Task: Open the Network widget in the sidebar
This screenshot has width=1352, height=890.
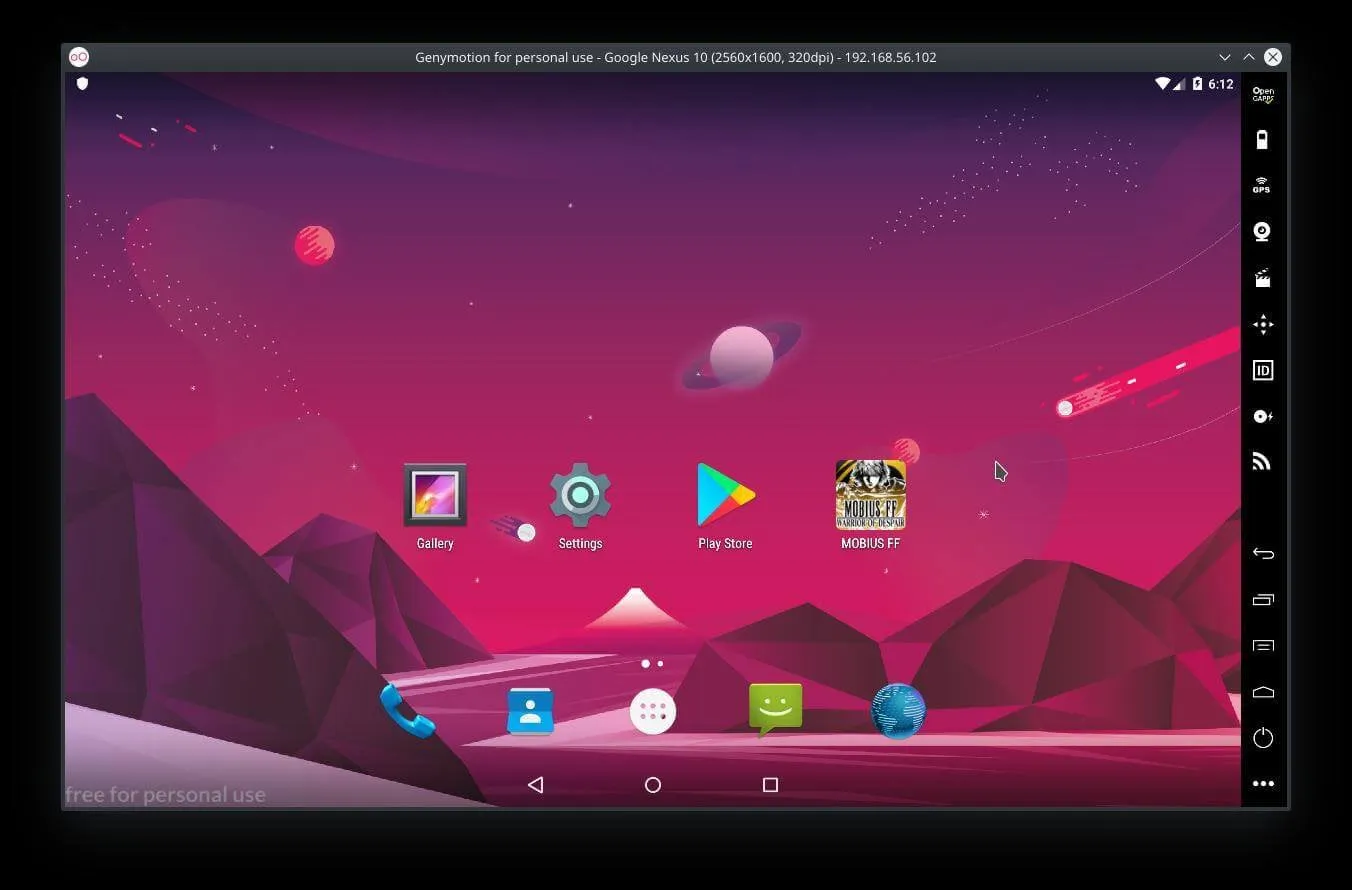Action: (1263, 461)
